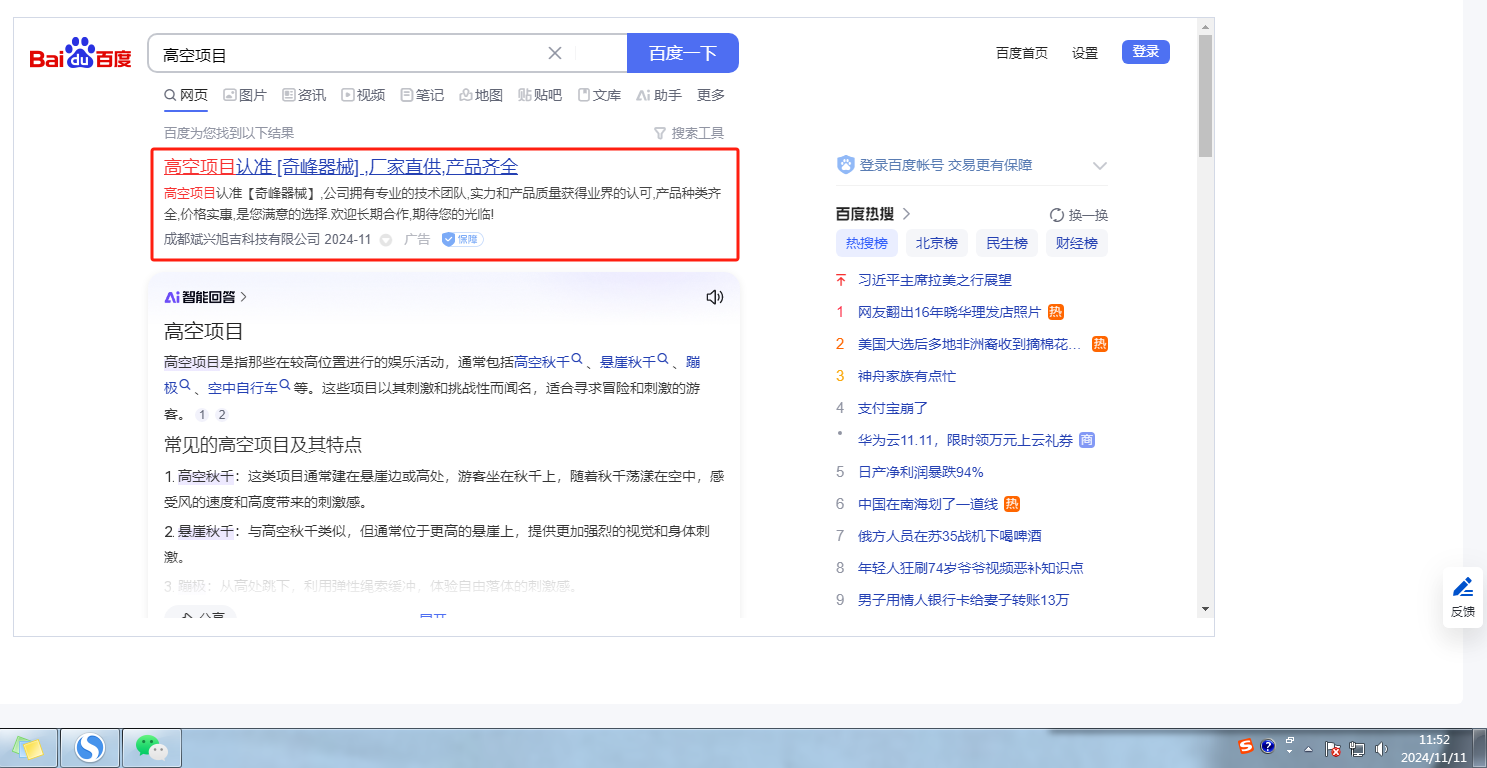Click the Sogou input method tray icon
The image size is (1487, 768).
1246,746
